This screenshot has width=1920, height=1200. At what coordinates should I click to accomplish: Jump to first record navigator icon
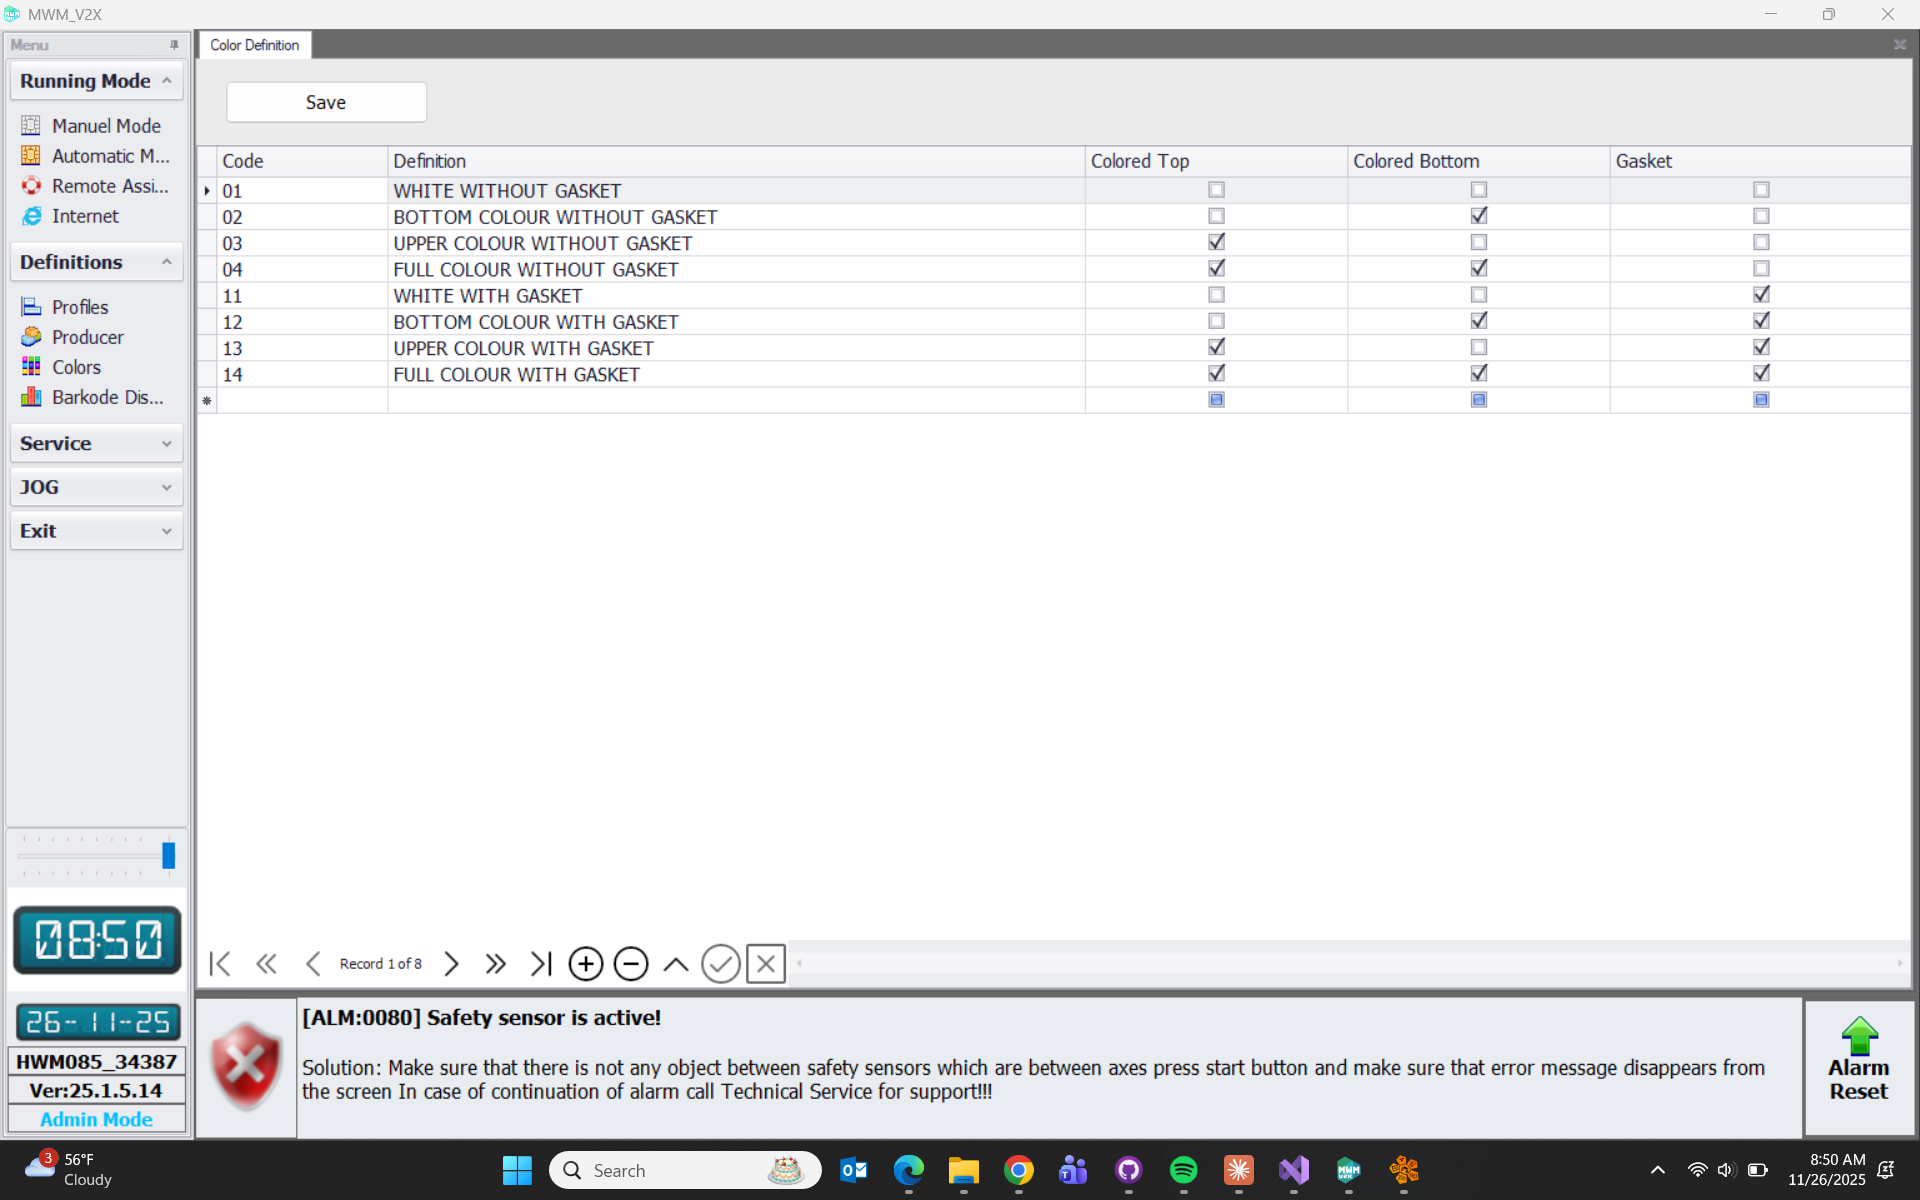pos(220,964)
